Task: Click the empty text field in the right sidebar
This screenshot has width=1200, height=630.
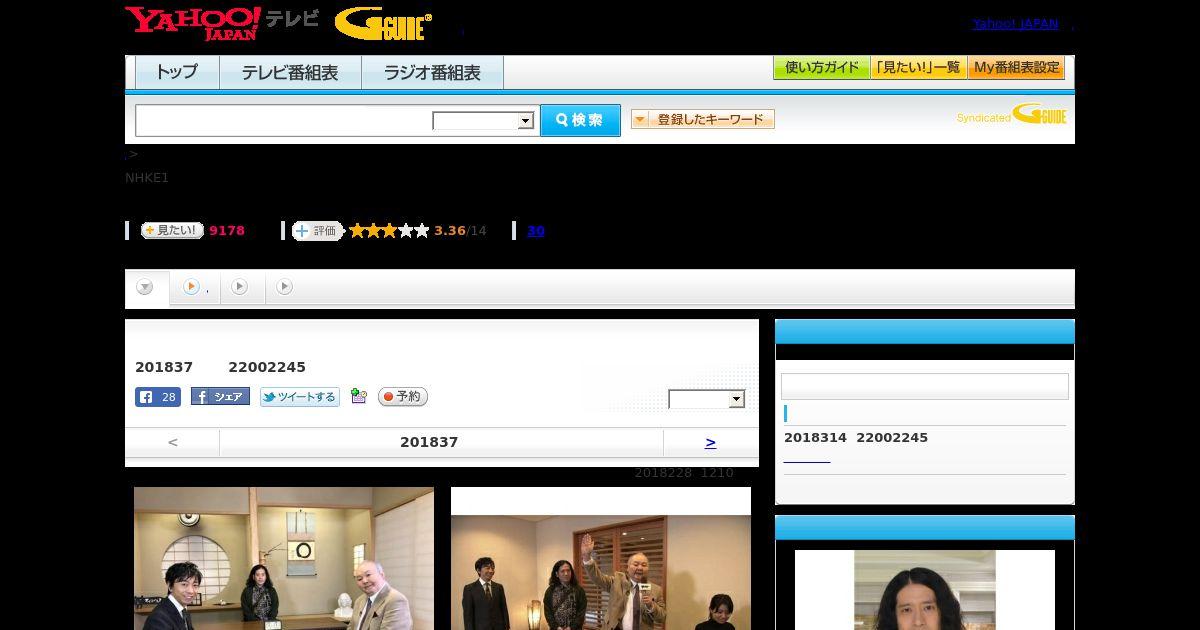Action: [925, 386]
